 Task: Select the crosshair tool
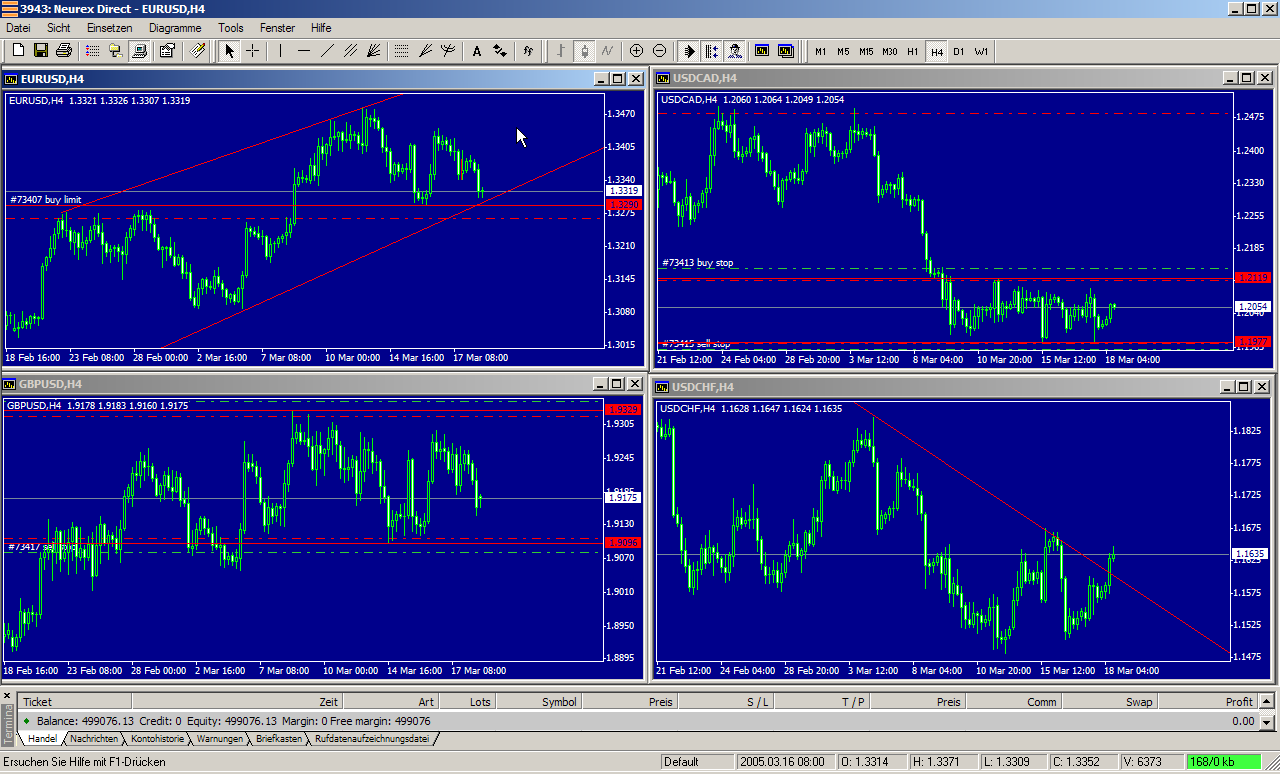253,51
